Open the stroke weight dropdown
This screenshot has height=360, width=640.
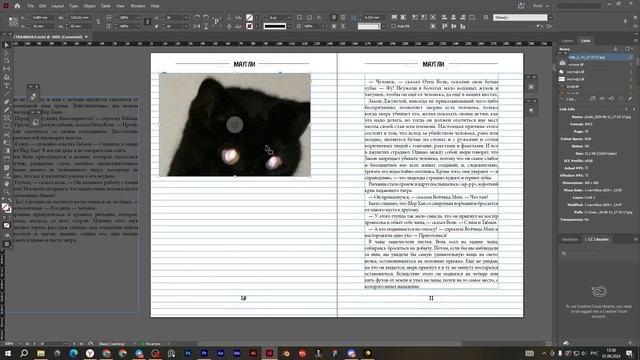[289, 18]
